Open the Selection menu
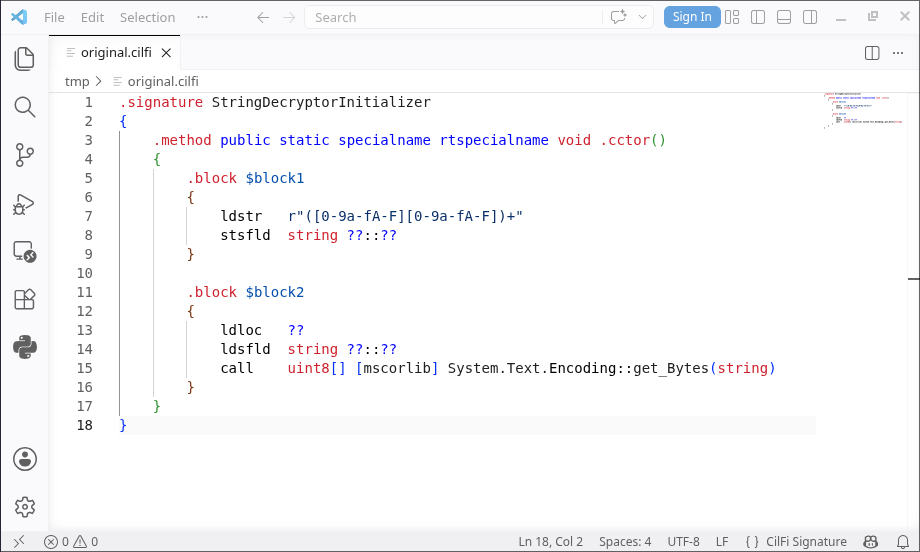This screenshot has width=920, height=552. [x=147, y=18]
